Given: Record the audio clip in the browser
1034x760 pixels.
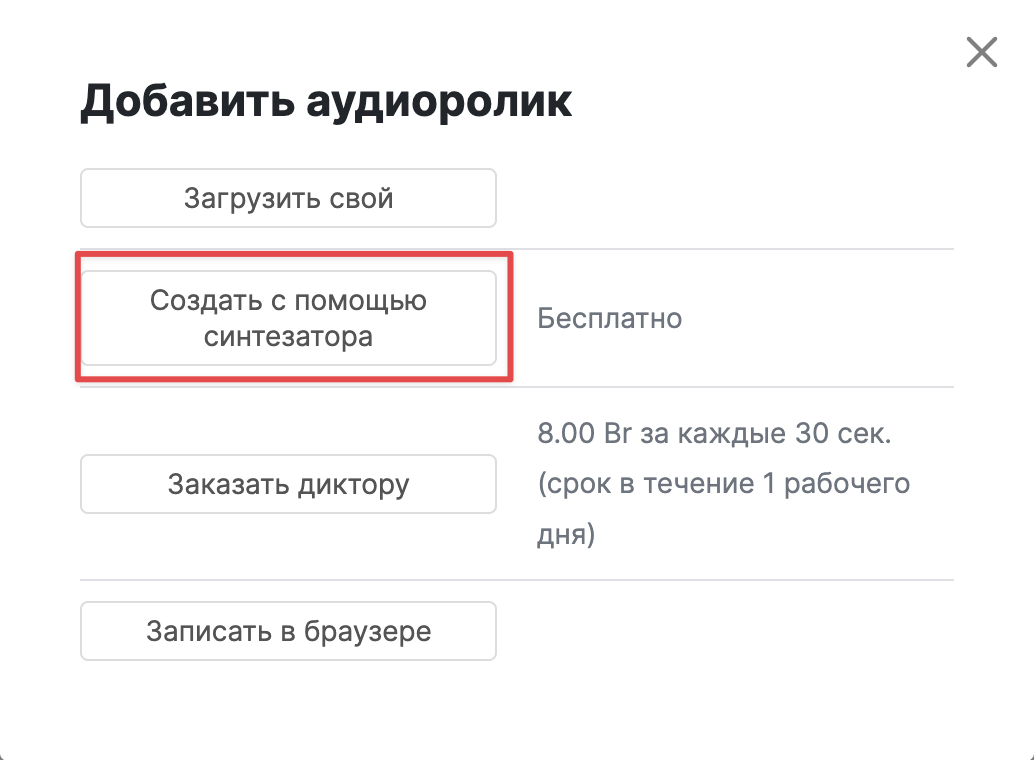Looking at the screenshot, I should pos(288,631).
